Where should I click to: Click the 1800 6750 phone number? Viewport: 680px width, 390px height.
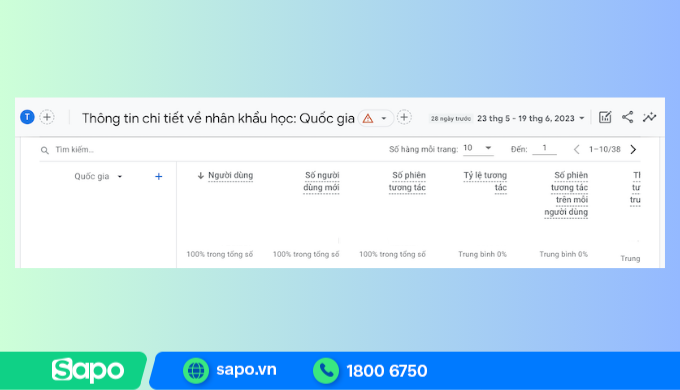(387, 371)
